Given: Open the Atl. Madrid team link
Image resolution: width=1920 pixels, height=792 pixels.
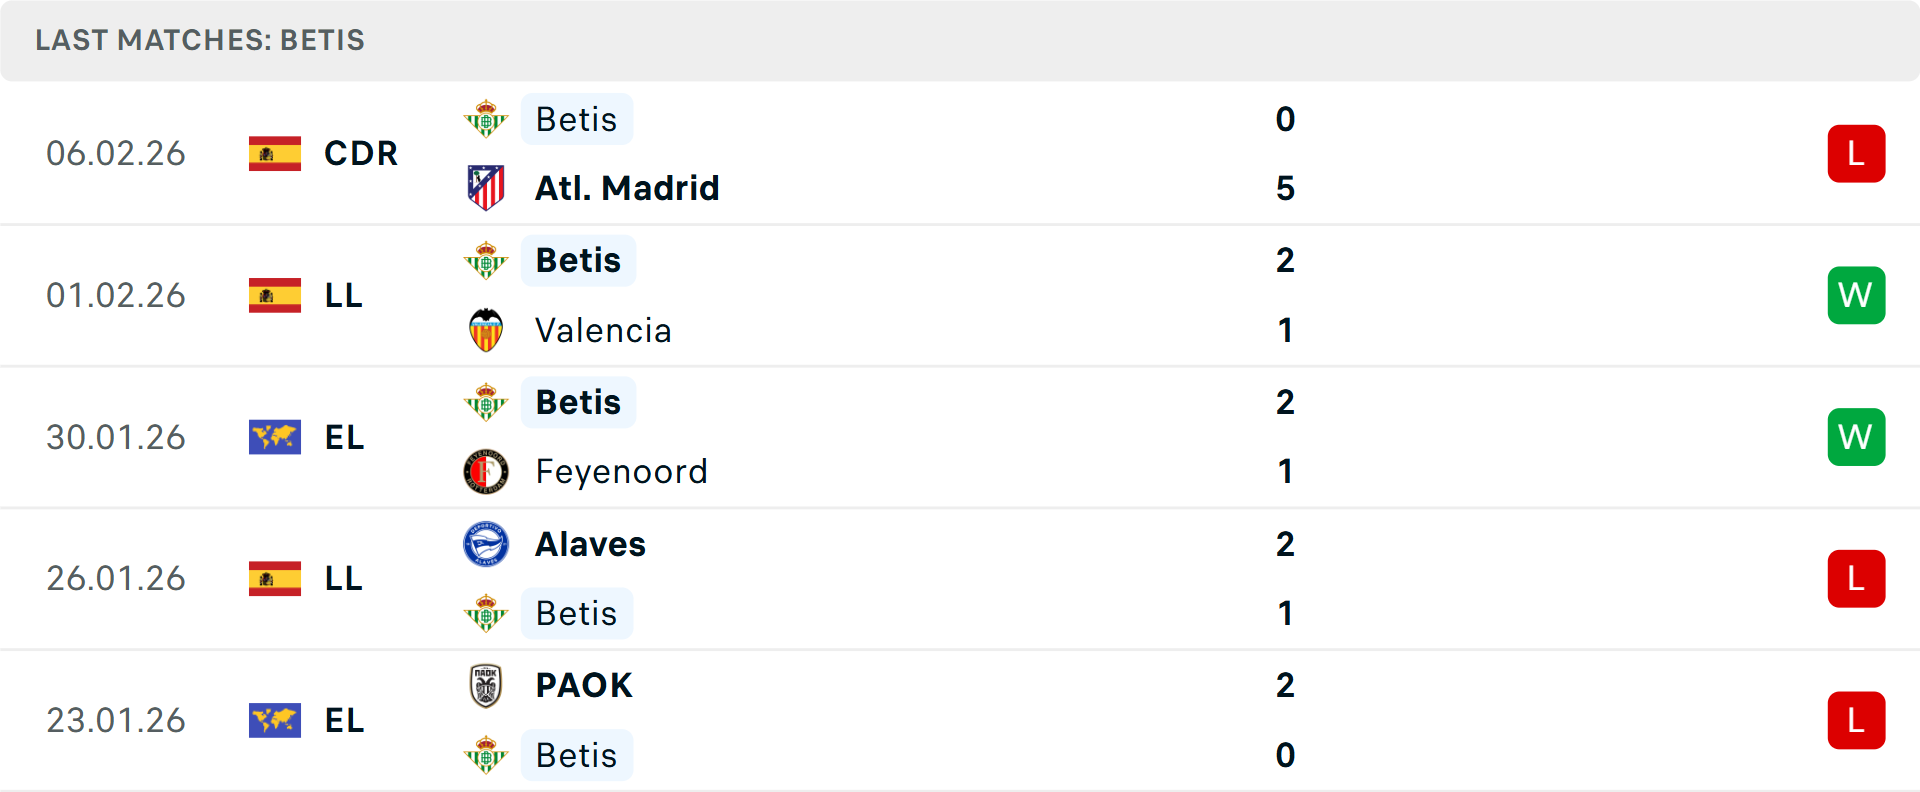Looking at the screenshot, I should coord(627,188).
